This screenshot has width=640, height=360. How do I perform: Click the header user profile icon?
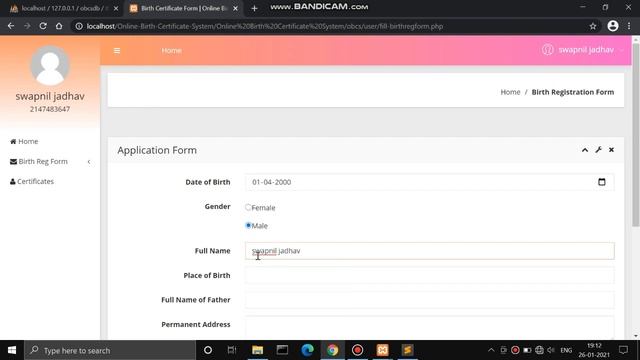[547, 50]
